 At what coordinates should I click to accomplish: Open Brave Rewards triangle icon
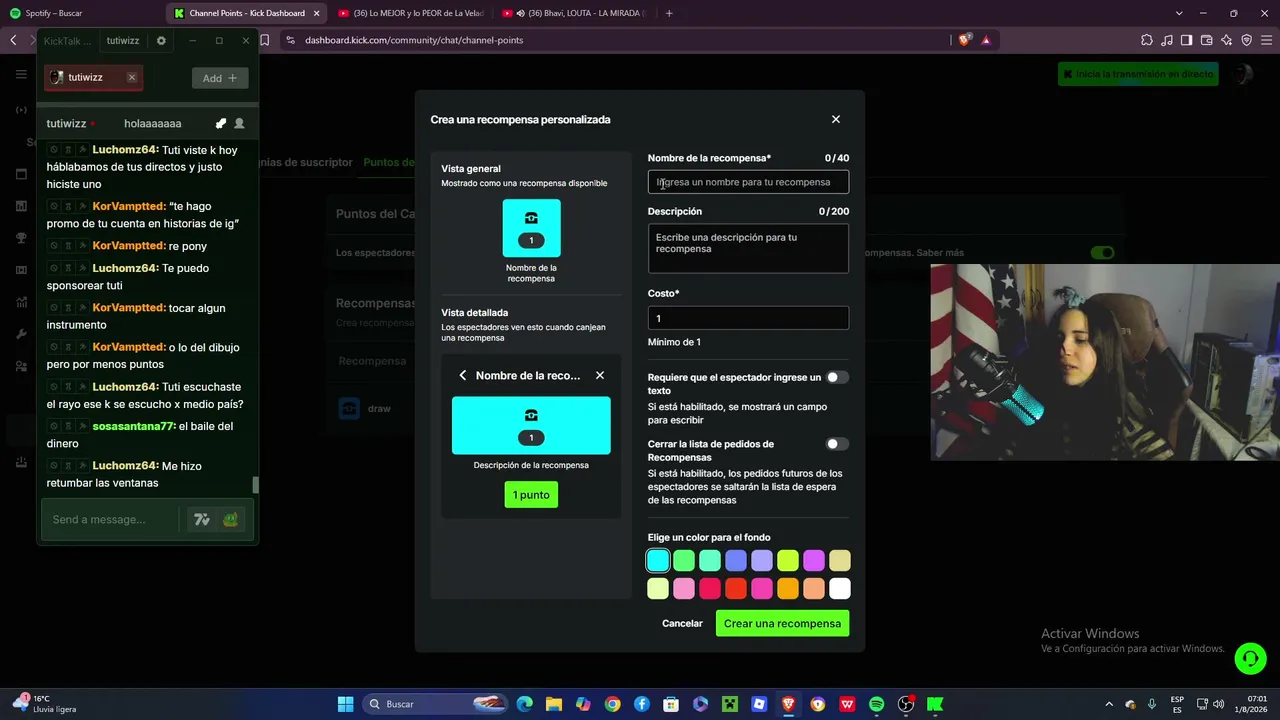pyautogui.click(x=986, y=40)
